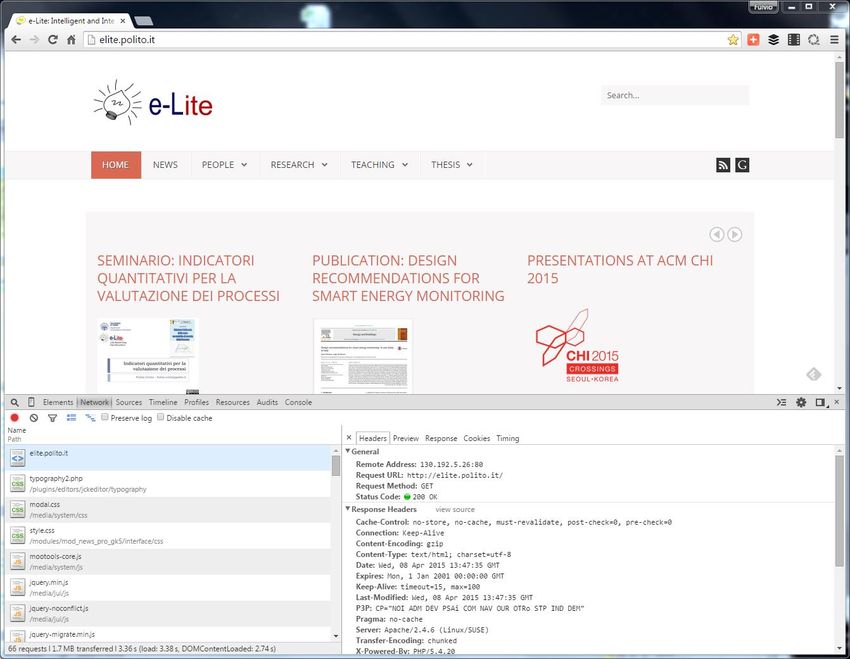Open DevTools settings gear

point(801,402)
